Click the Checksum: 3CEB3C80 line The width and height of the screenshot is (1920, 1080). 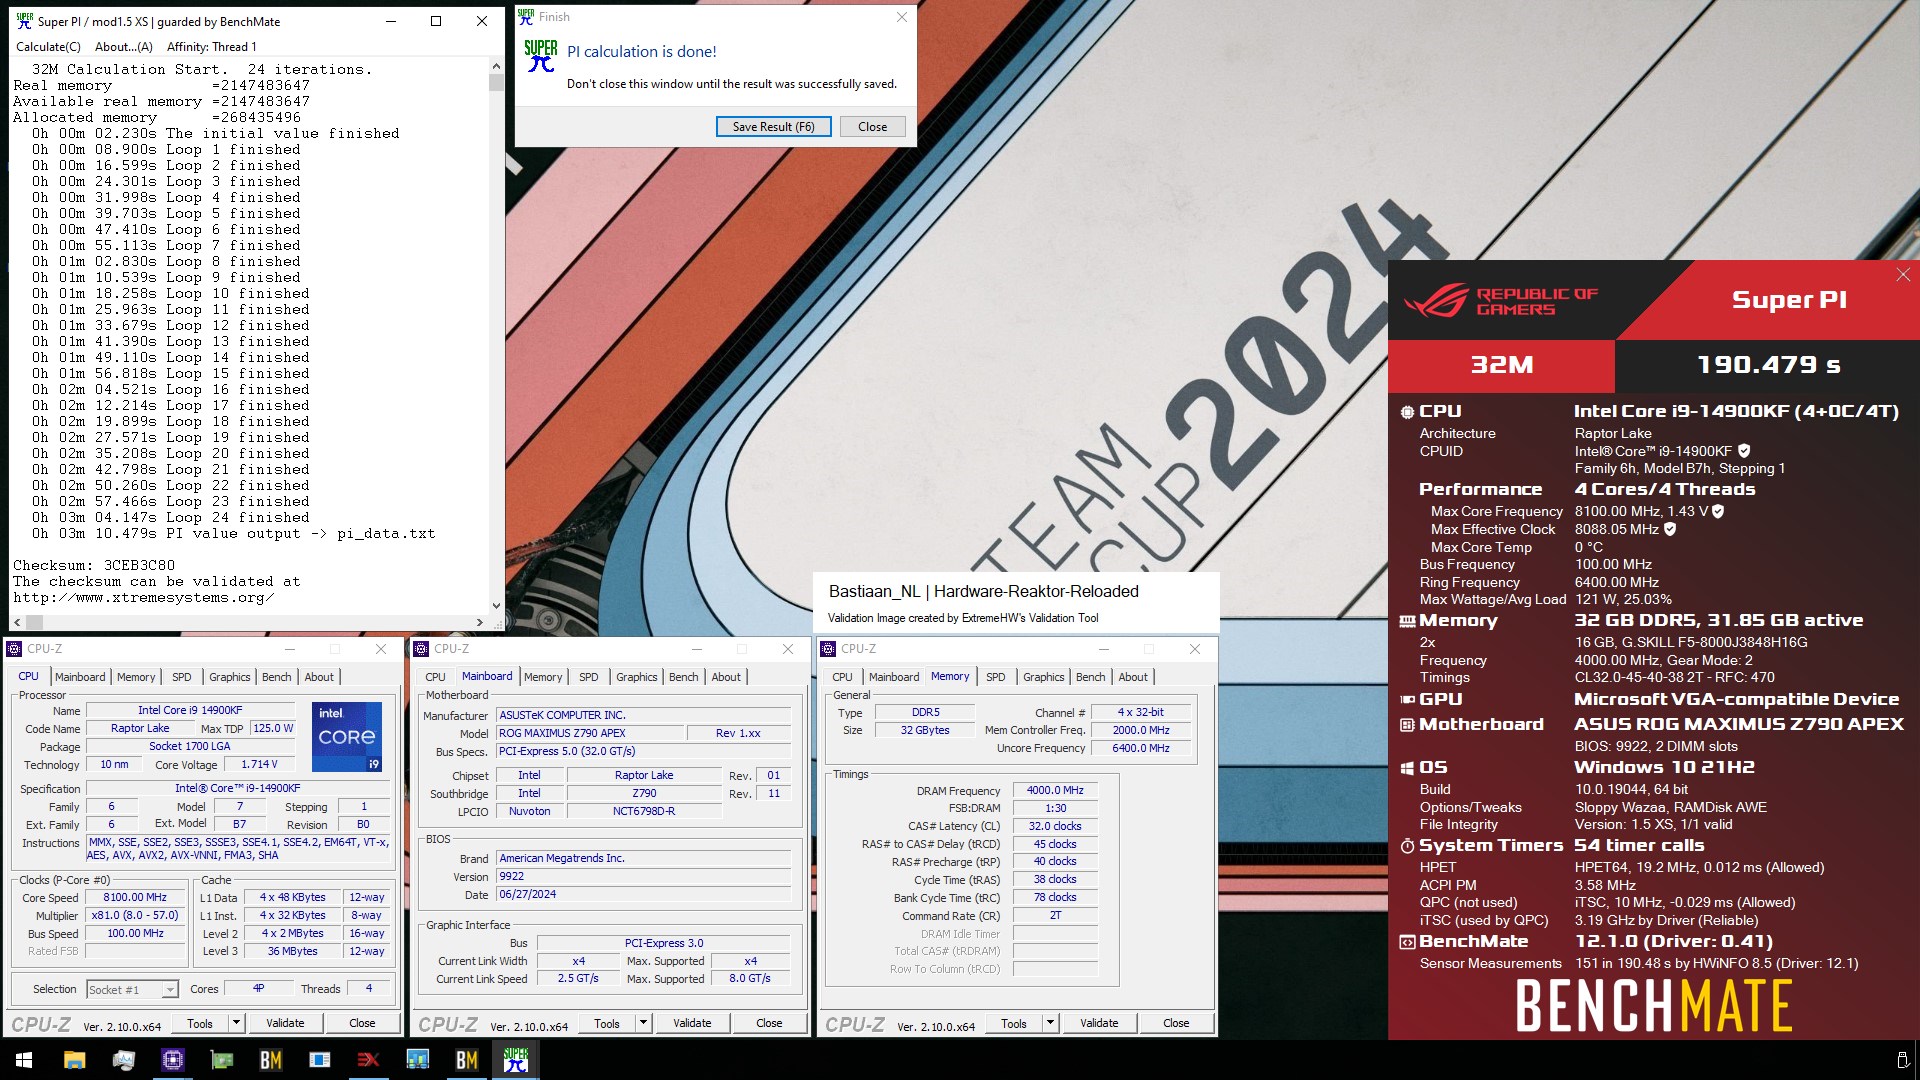click(94, 565)
